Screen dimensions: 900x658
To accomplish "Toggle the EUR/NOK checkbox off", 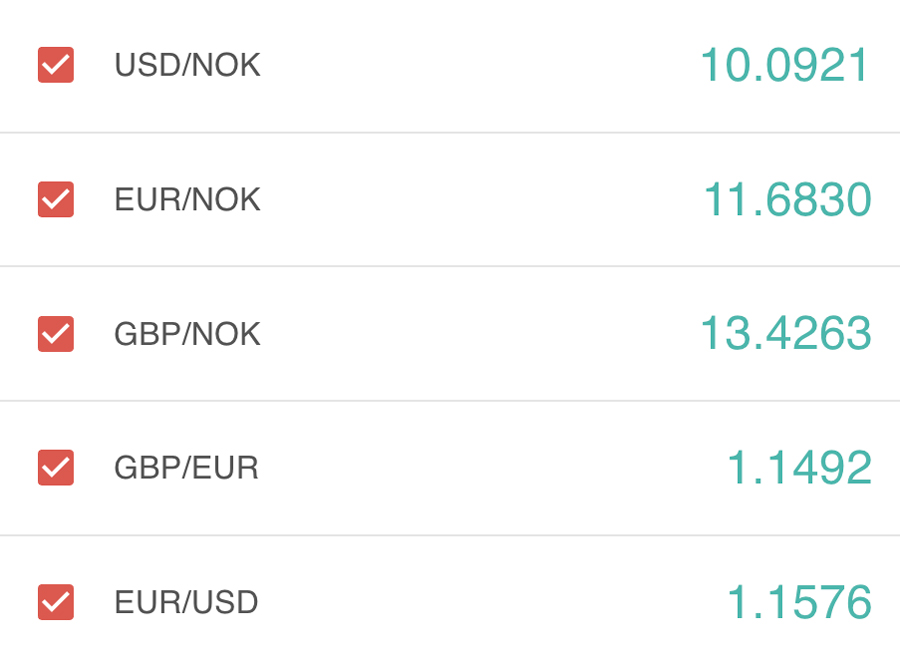I will click(x=56, y=199).
